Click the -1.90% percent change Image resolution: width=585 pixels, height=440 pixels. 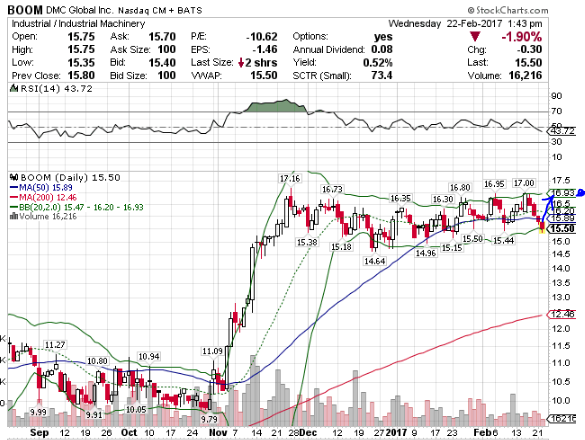[x=522, y=37]
